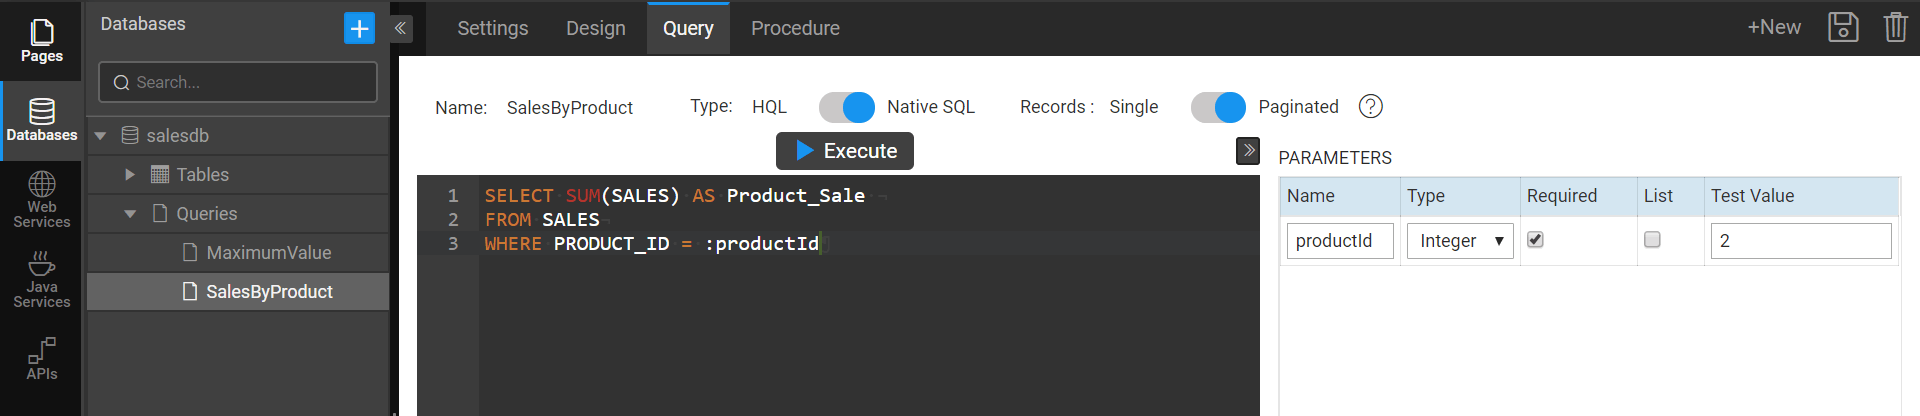Collapse the Databases panel with the chevron
The height and width of the screenshot is (416, 1920).
point(400,28)
